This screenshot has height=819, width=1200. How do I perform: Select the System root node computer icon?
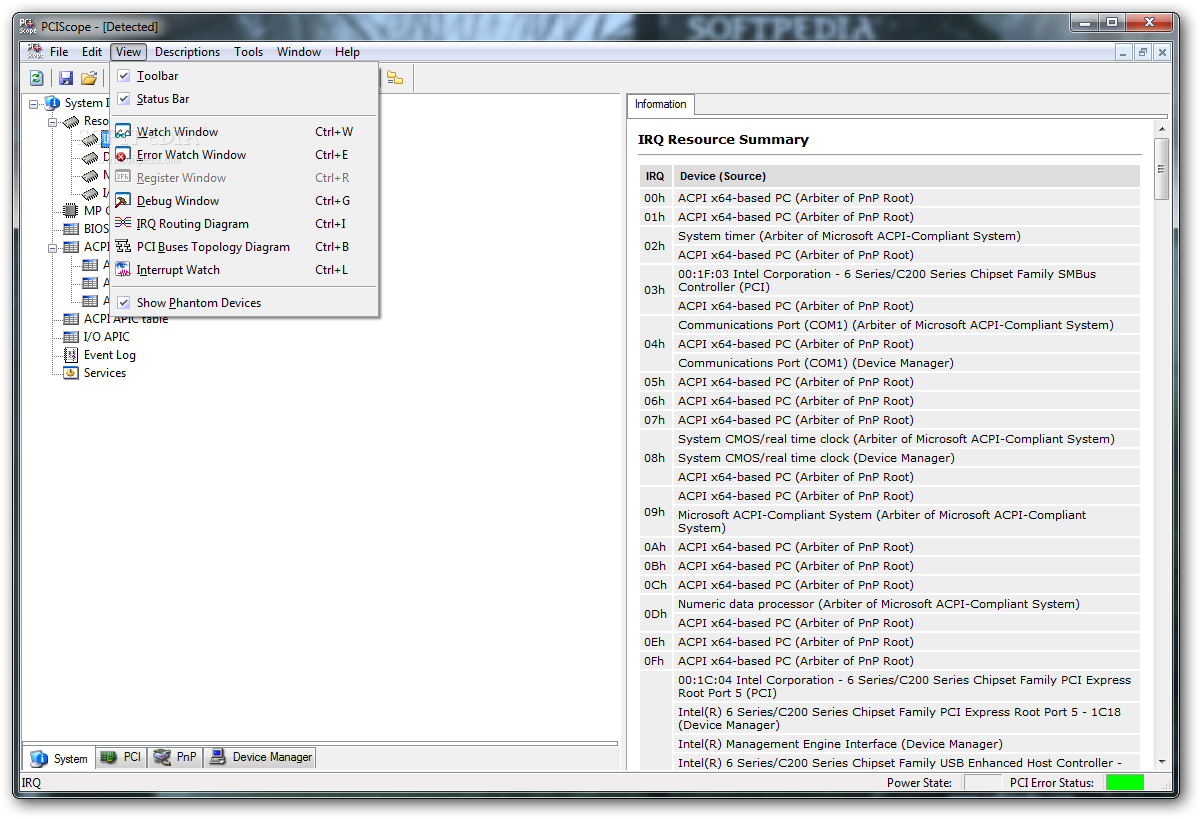(52, 103)
